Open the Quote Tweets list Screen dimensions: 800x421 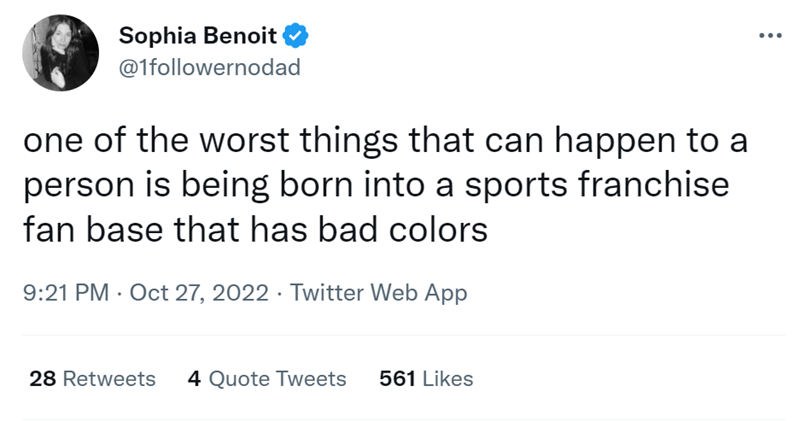click(277, 379)
